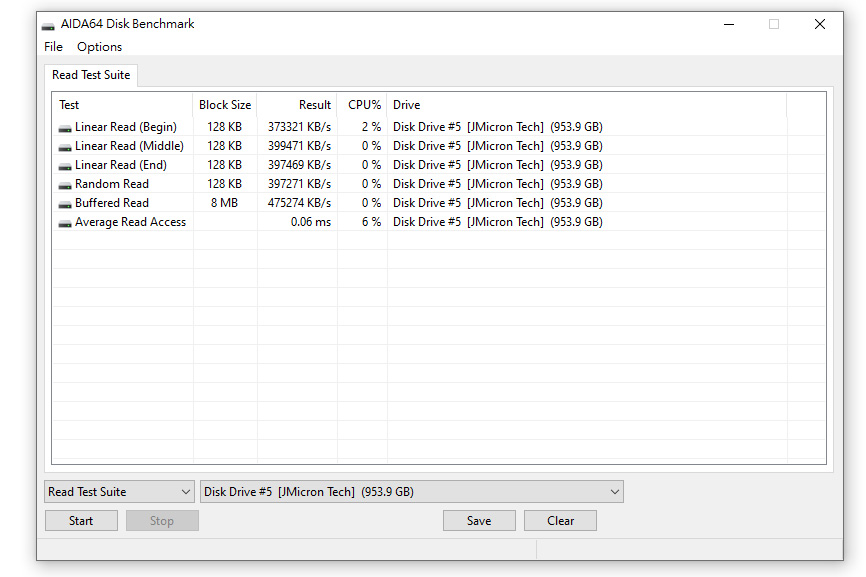Click the disk icon beside Linear Read (Begin)

tap(65, 128)
